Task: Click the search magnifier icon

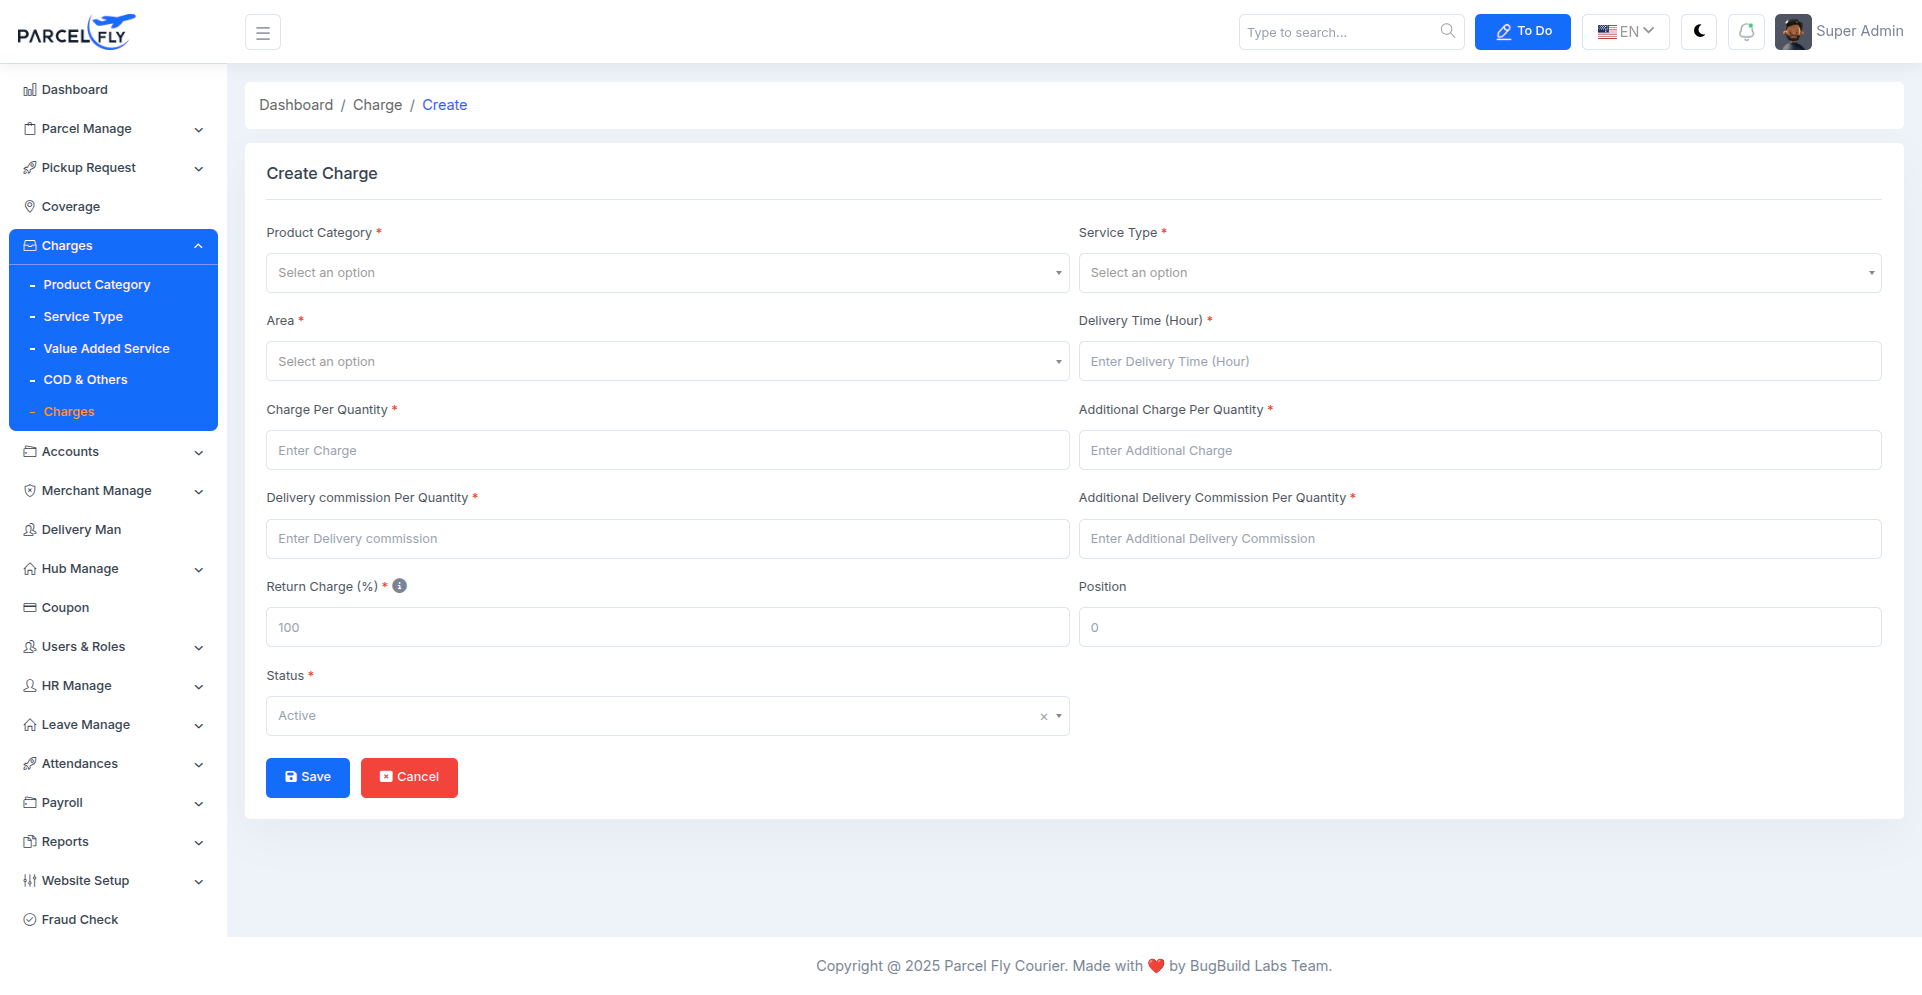Action: 1447,32
